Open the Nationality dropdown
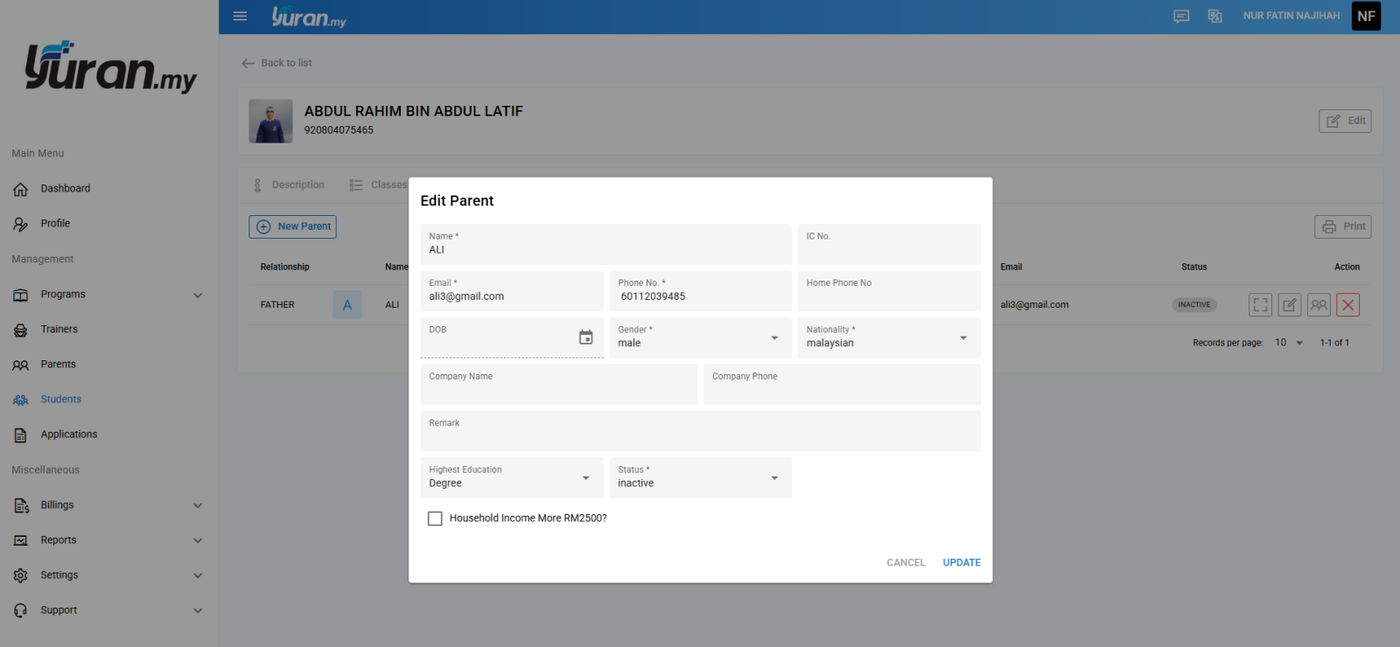 pos(889,337)
